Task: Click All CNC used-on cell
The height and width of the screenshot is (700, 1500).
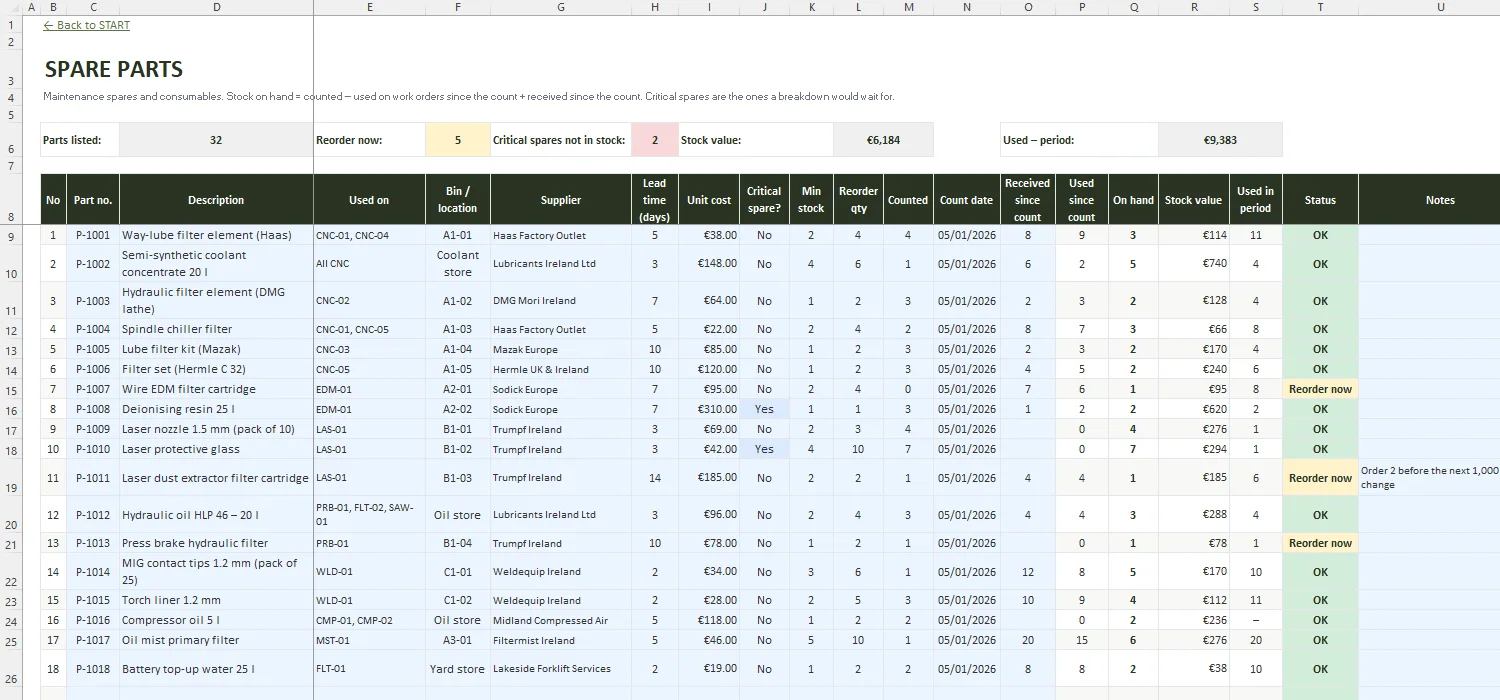Action: click(x=369, y=264)
